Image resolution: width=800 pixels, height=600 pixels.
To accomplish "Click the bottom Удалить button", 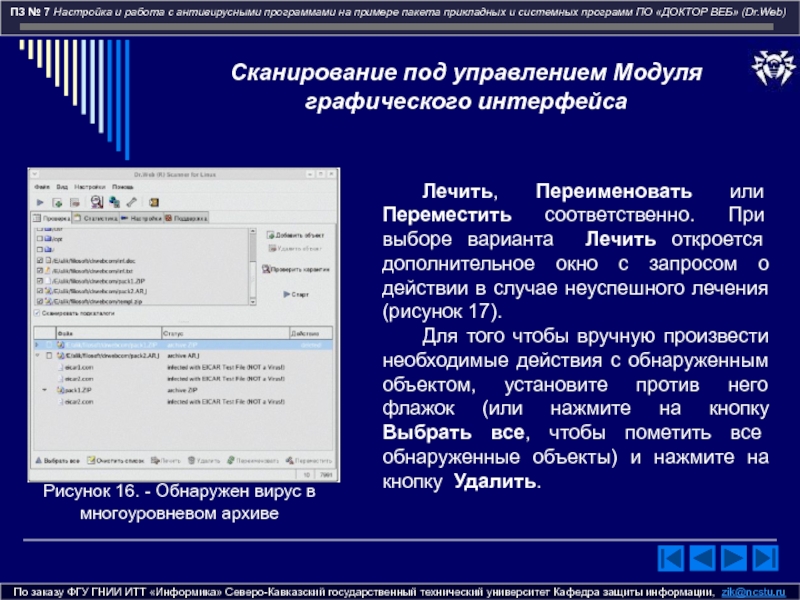I will (x=204, y=461).
